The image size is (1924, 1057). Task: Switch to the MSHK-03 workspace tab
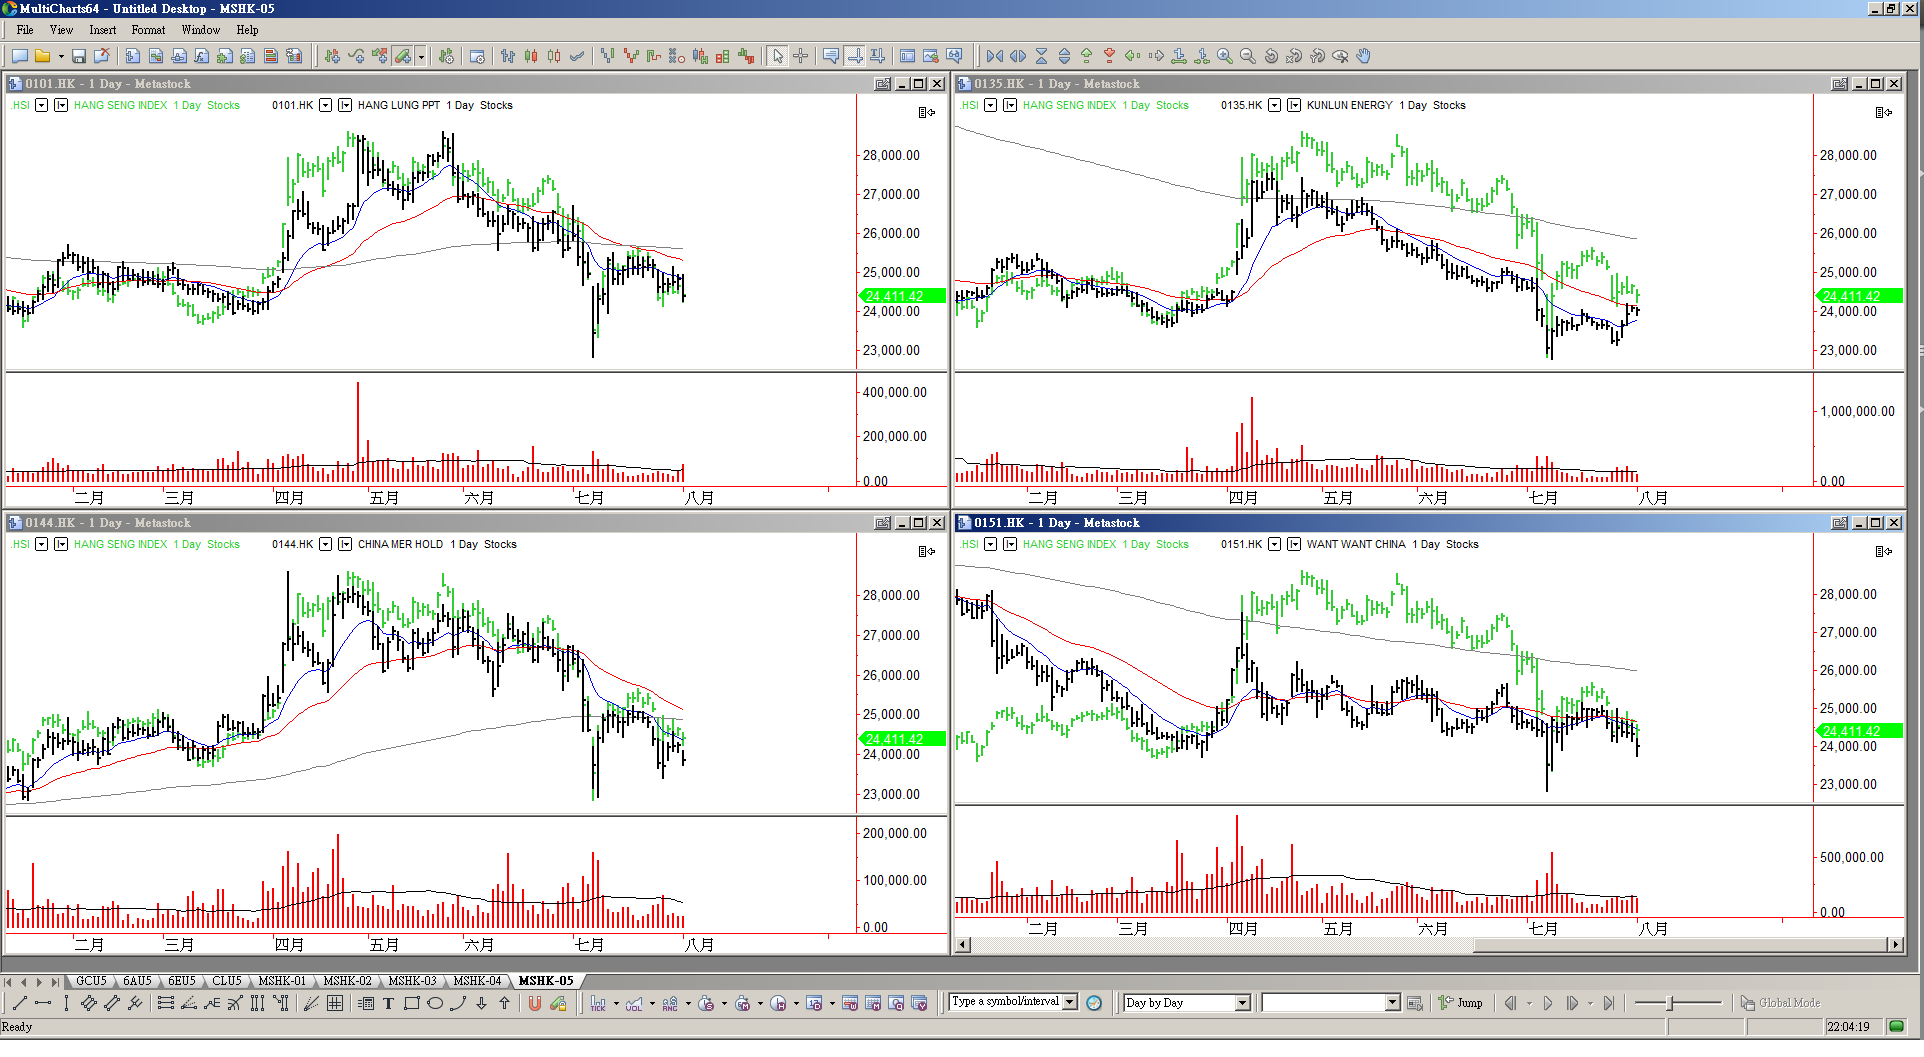click(412, 981)
